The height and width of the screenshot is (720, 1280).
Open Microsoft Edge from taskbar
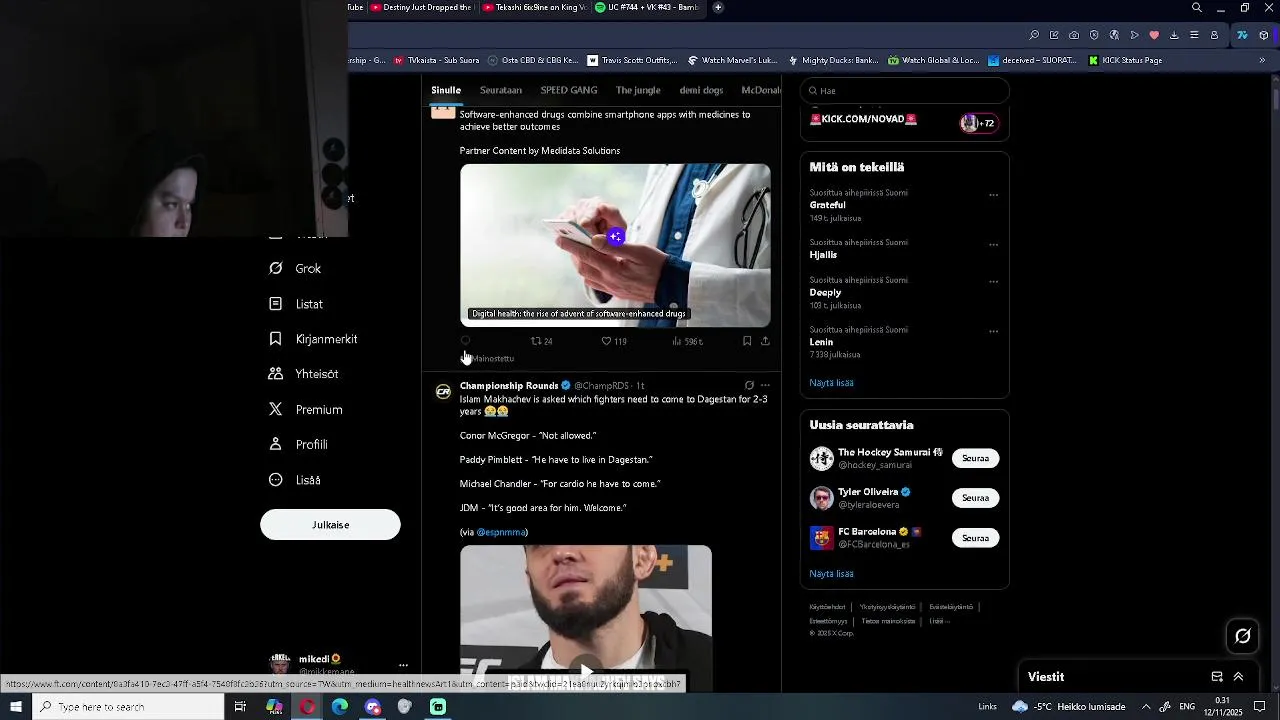[x=340, y=707]
